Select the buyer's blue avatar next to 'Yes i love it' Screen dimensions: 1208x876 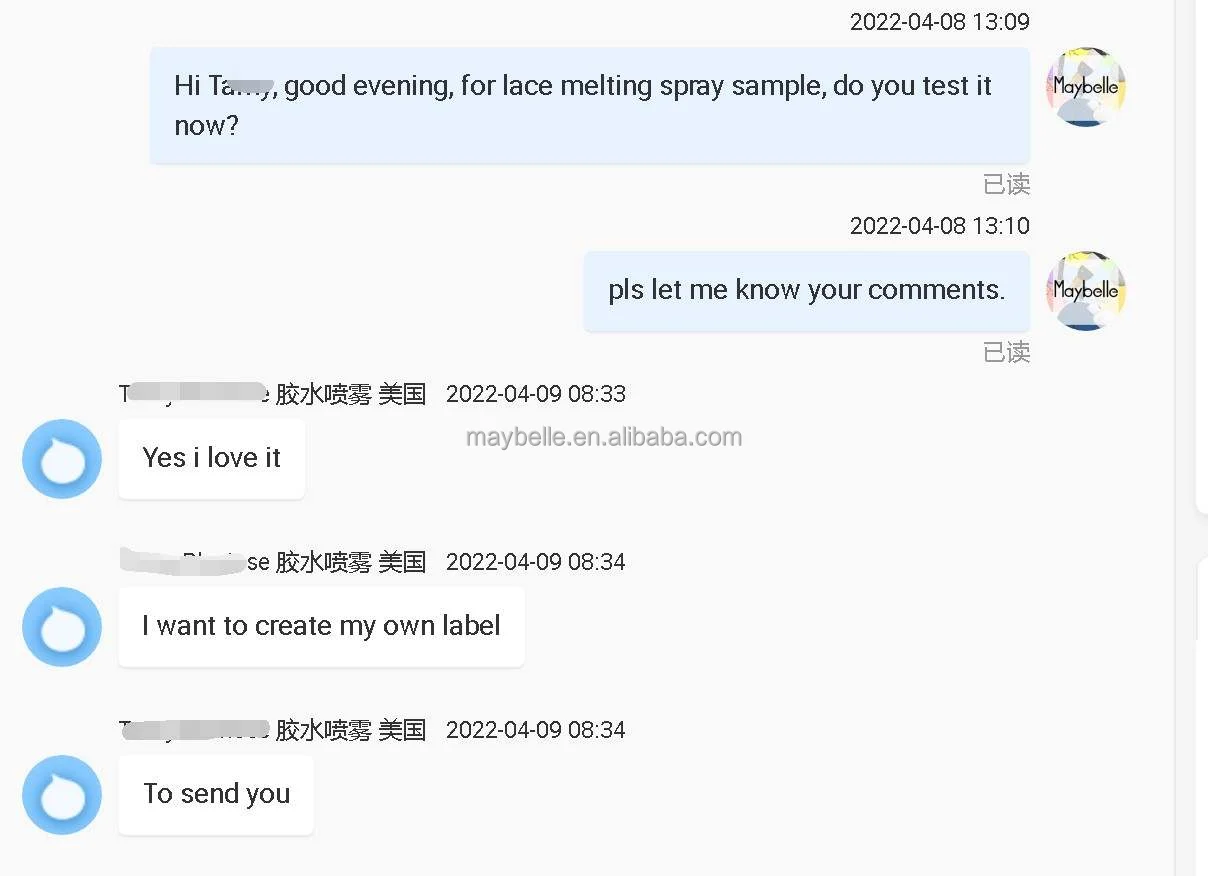click(61, 458)
